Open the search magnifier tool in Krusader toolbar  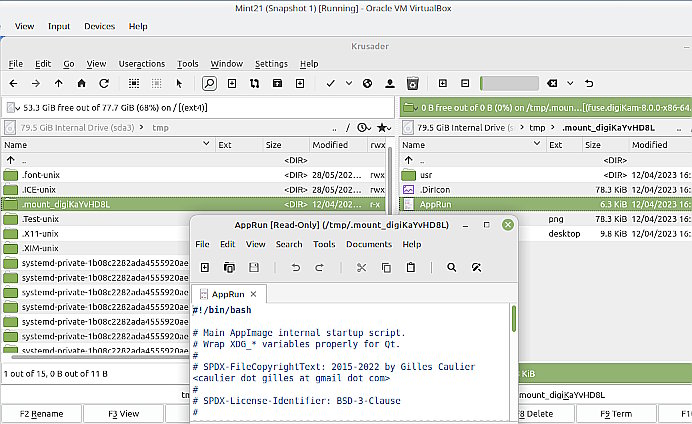209,83
